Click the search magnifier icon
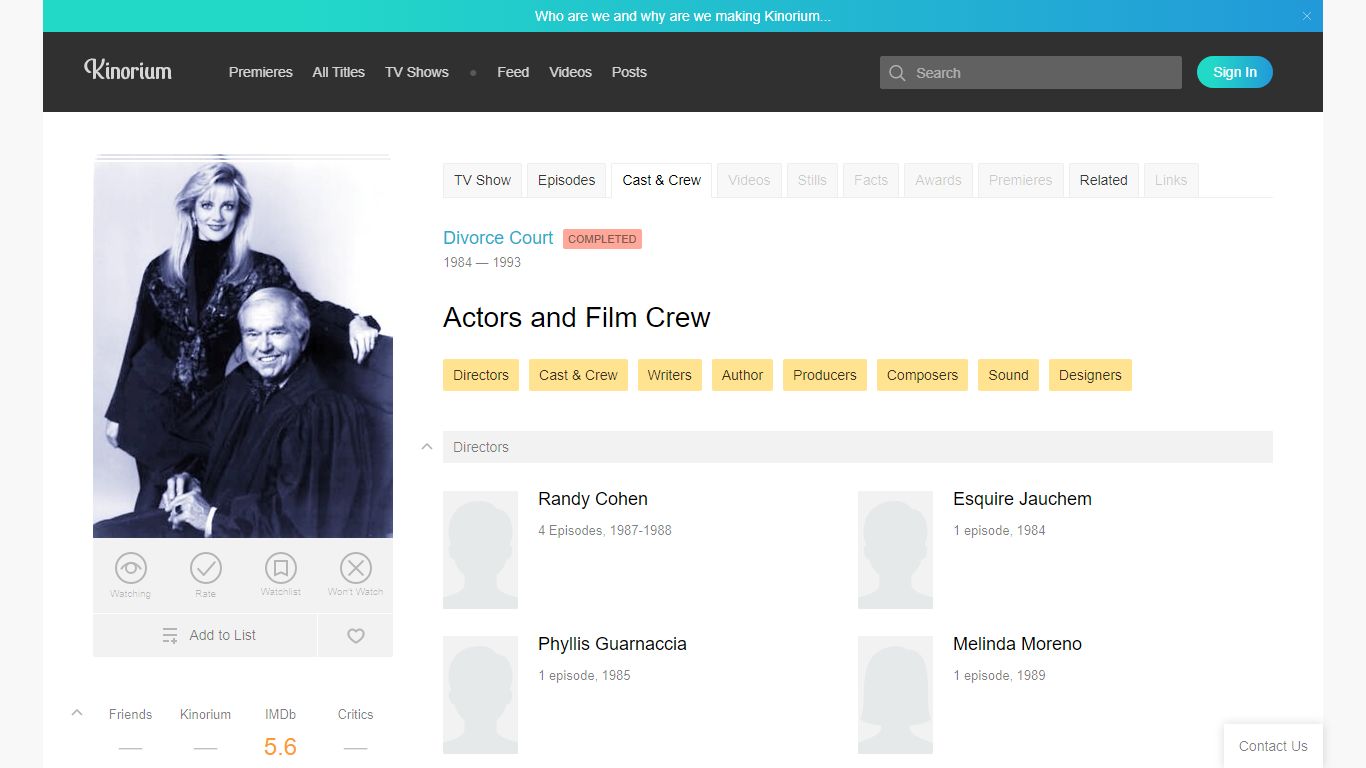1366x768 pixels. click(x=897, y=73)
